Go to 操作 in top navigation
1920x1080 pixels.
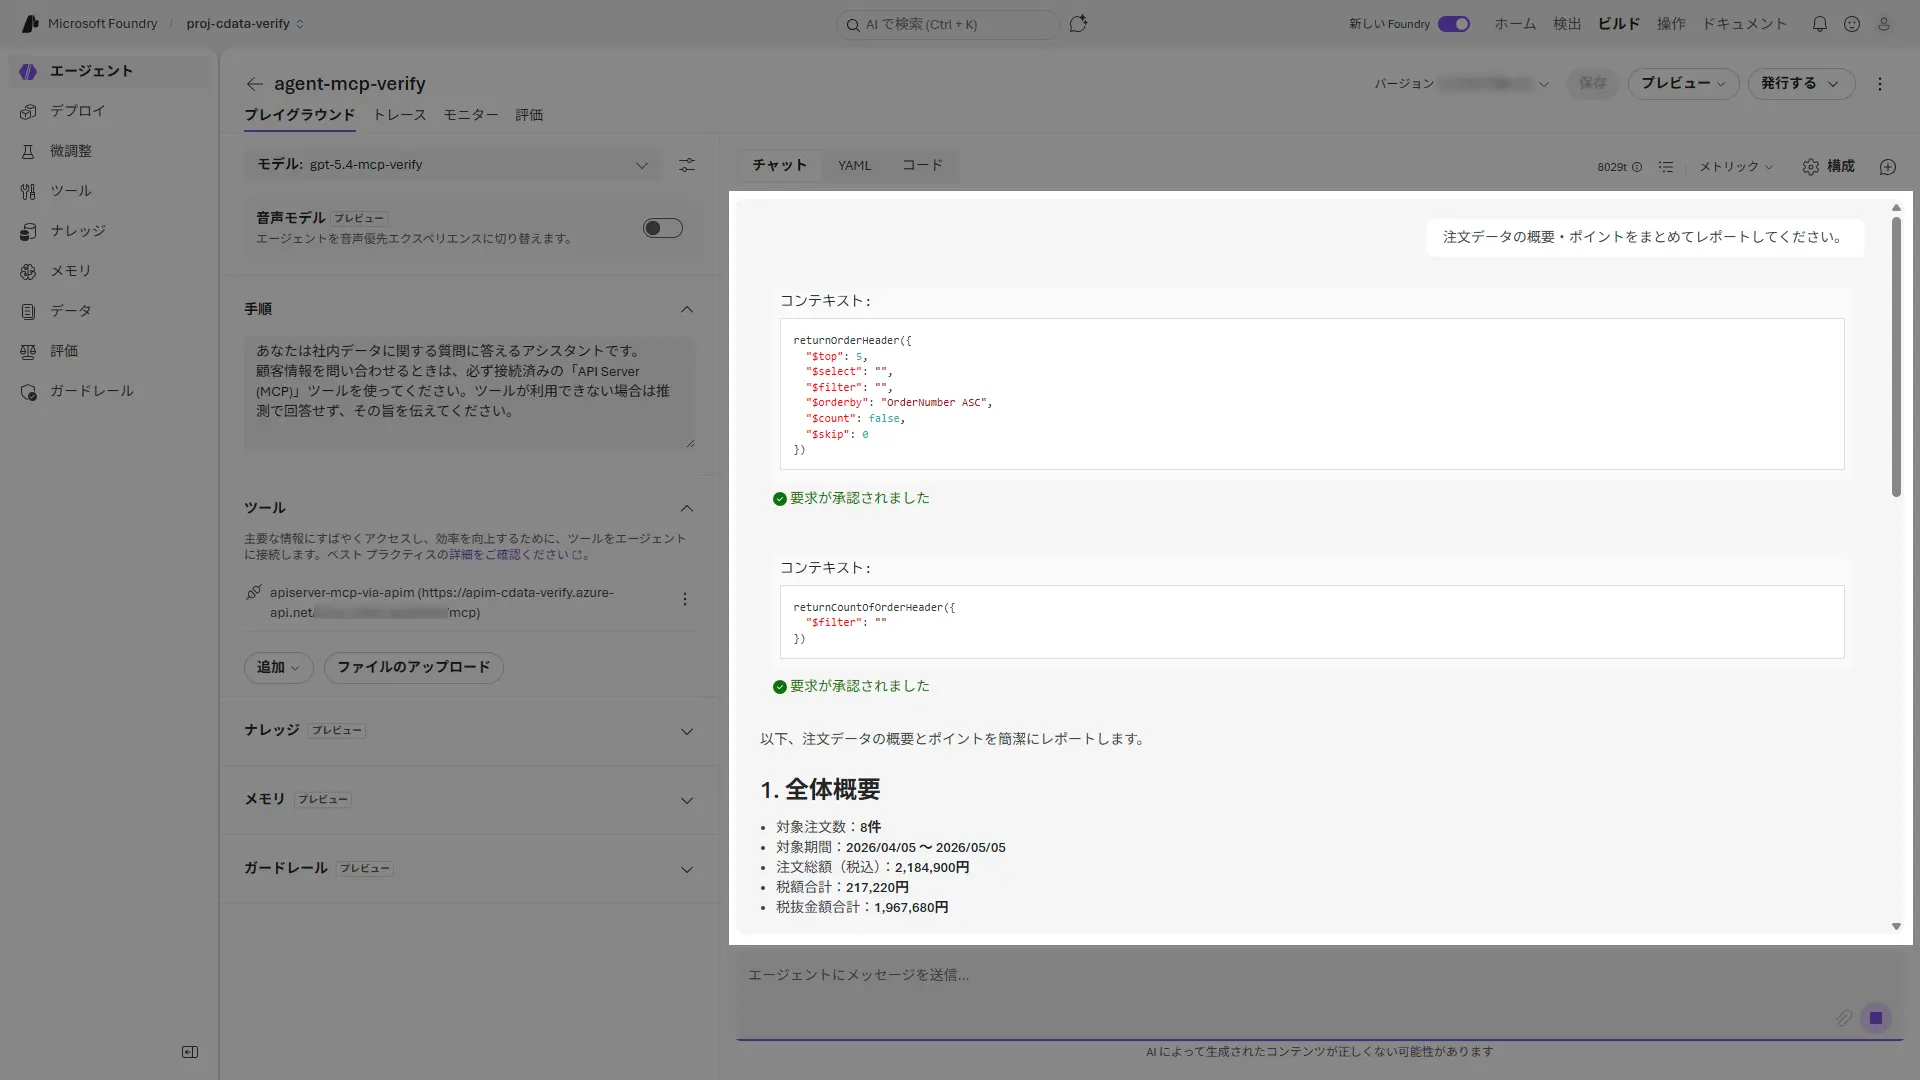(1671, 24)
